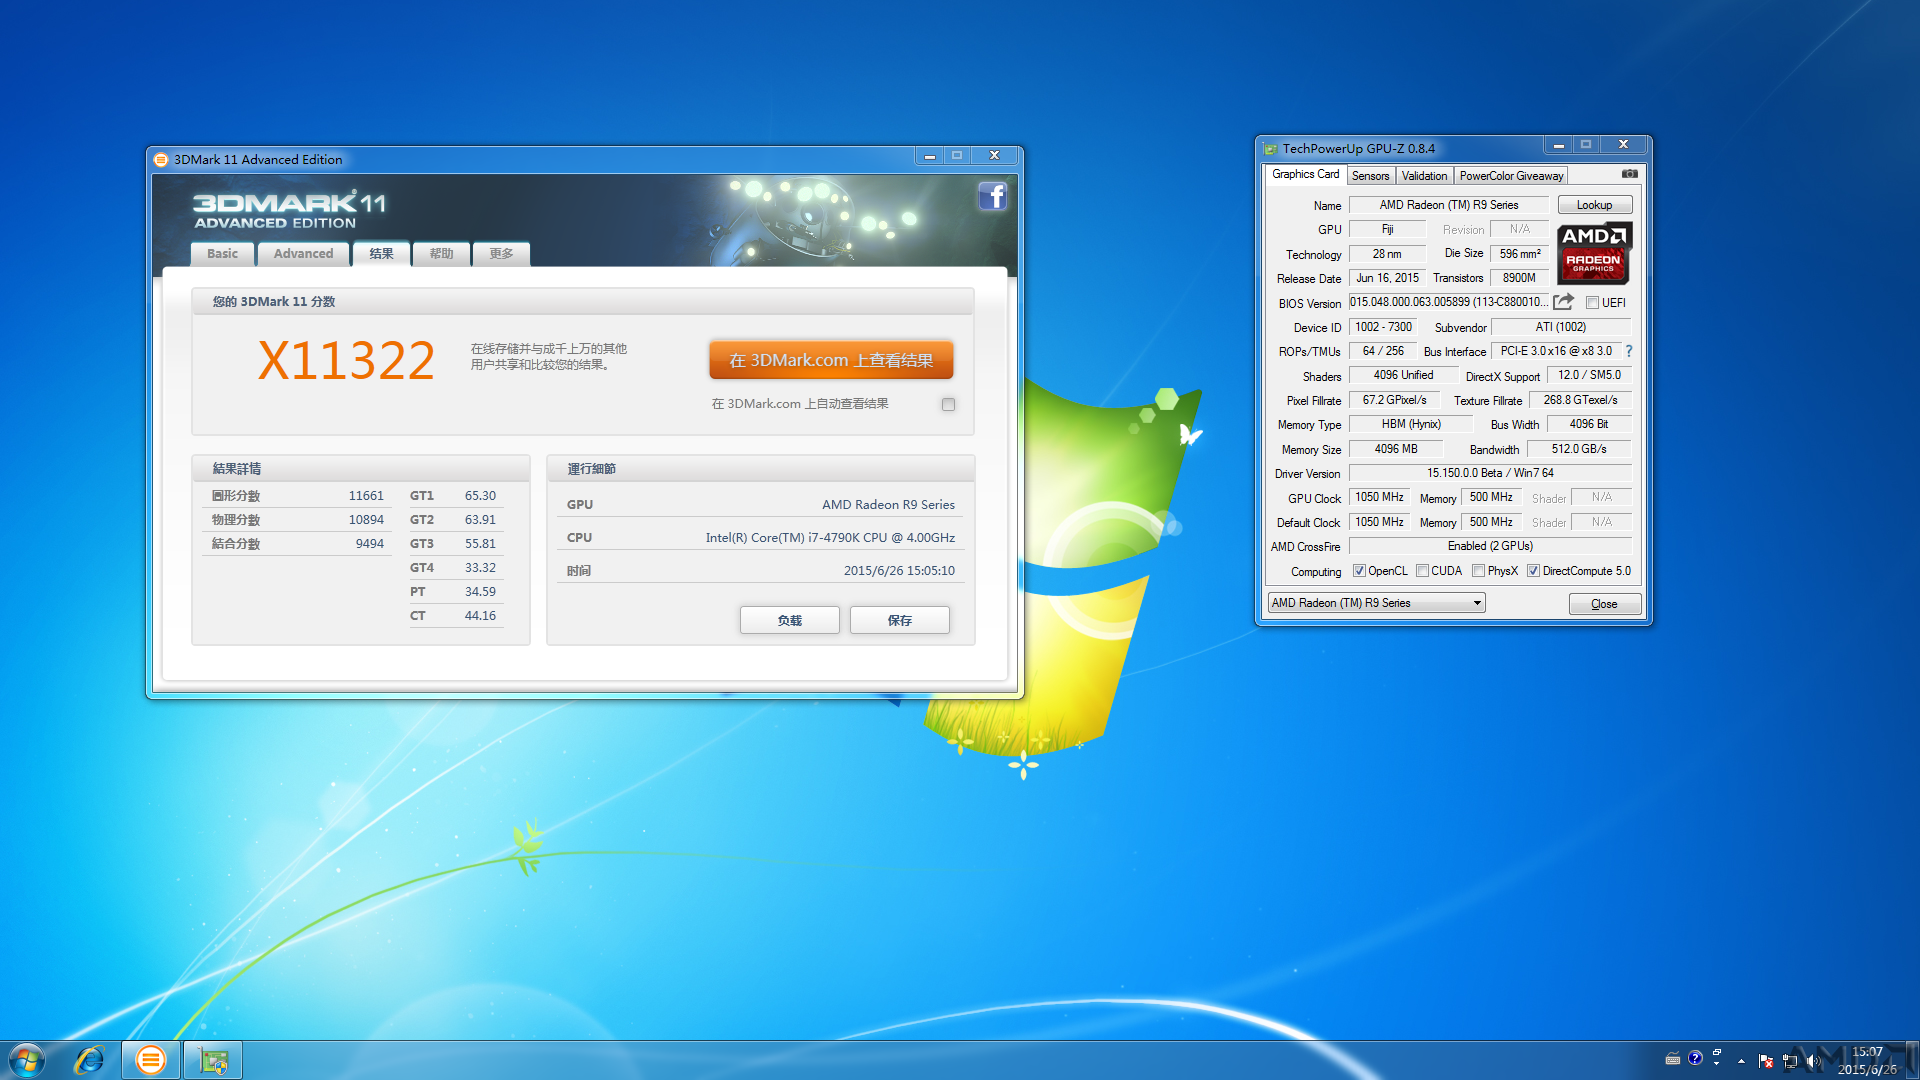Click the BIOS version share icon in GPU-Z
This screenshot has width=1920, height=1080.
pos(1563,302)
